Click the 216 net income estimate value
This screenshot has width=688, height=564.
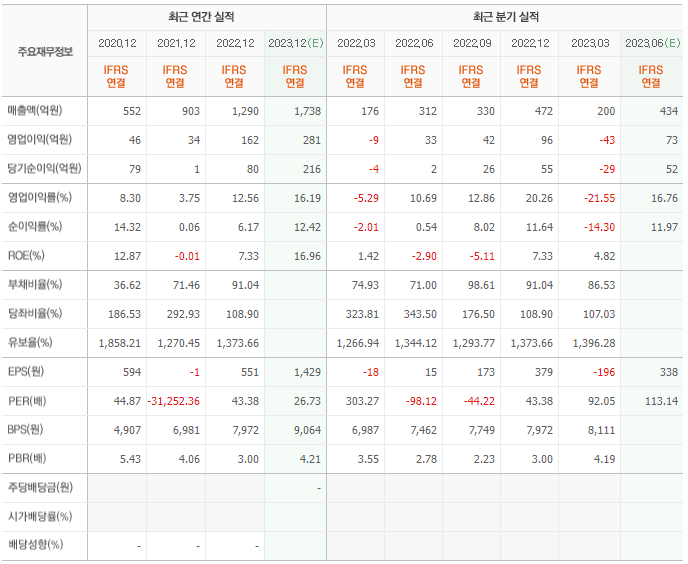(x=312, y=169)
